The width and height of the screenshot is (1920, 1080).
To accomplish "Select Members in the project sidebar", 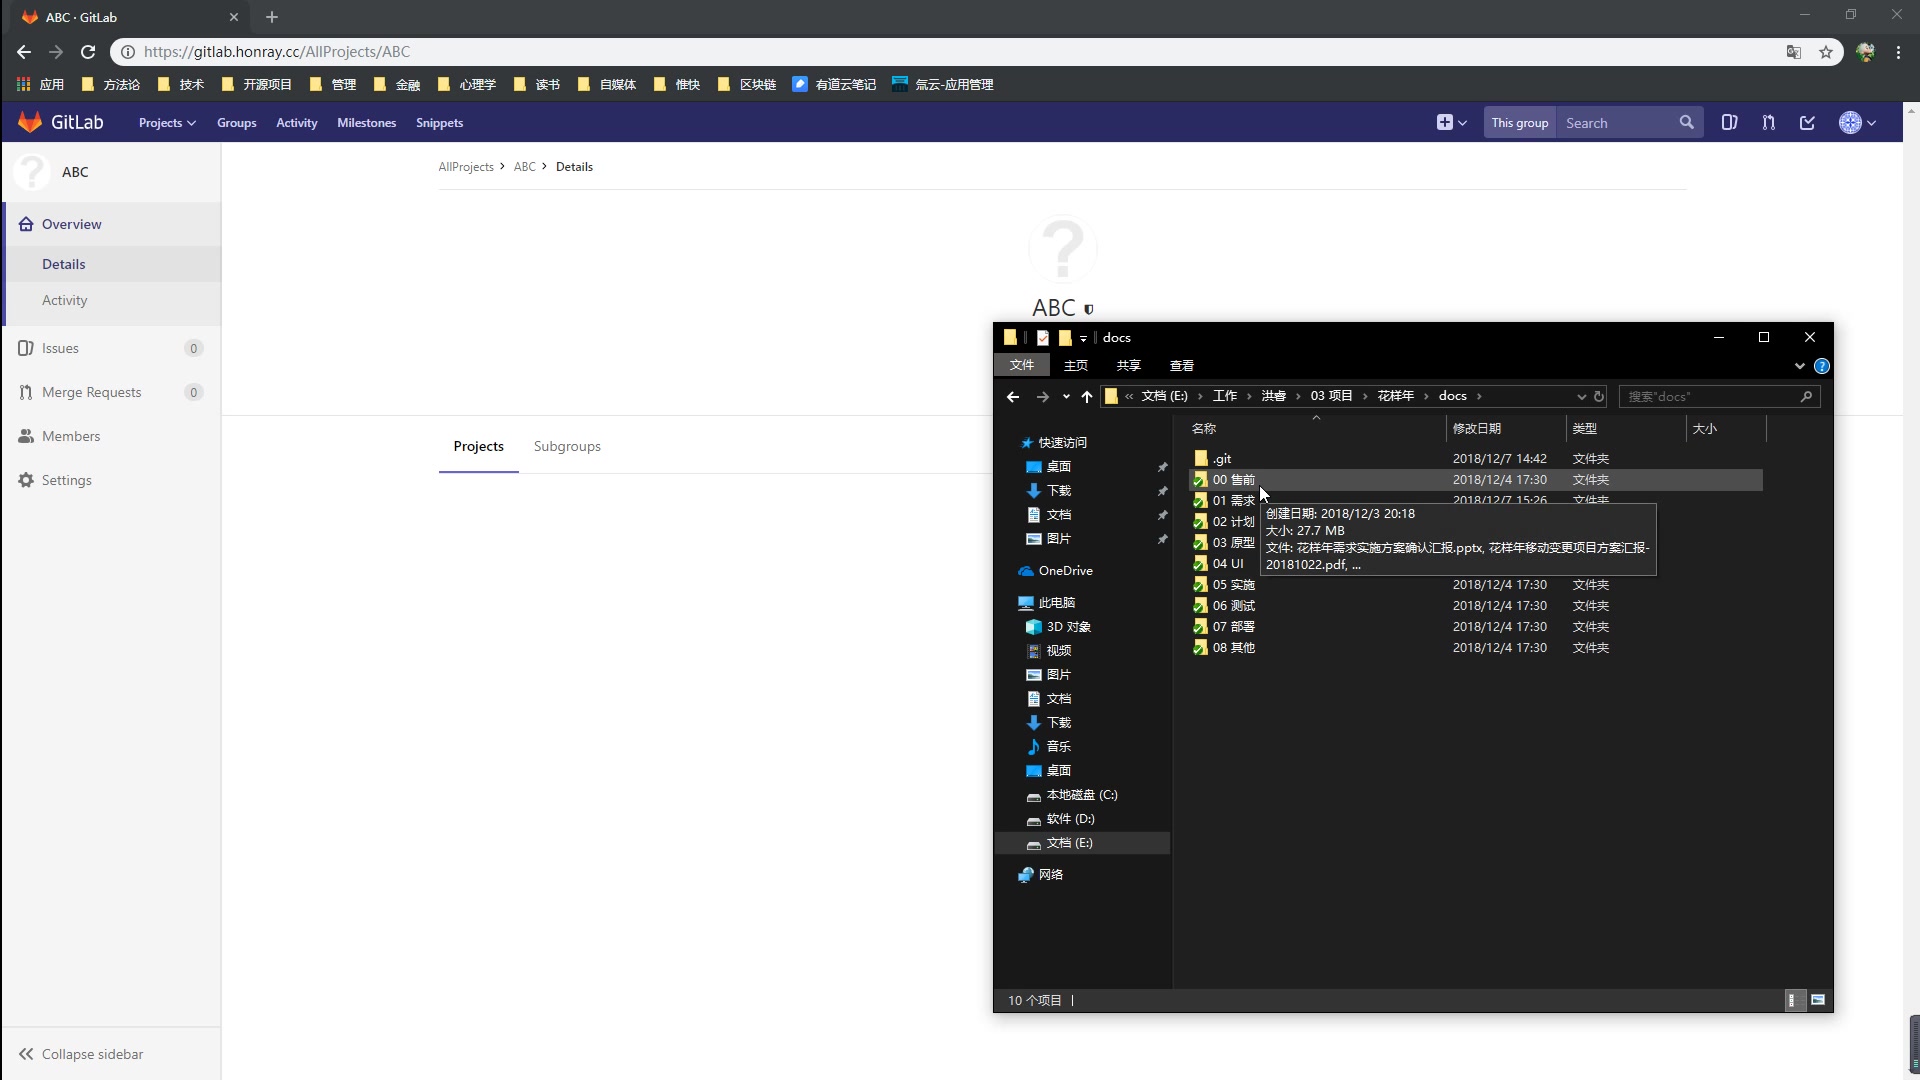I will 72,436.
